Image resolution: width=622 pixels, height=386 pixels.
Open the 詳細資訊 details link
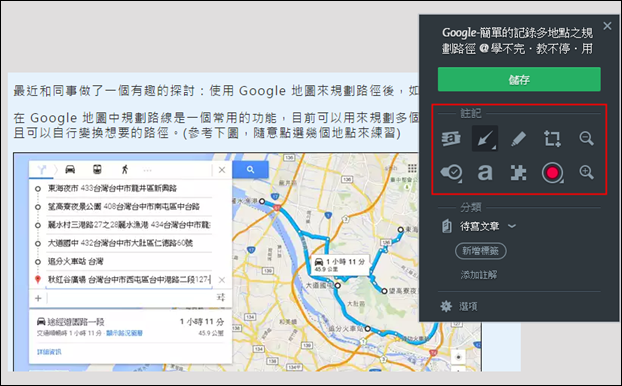(x=49, y=352)
